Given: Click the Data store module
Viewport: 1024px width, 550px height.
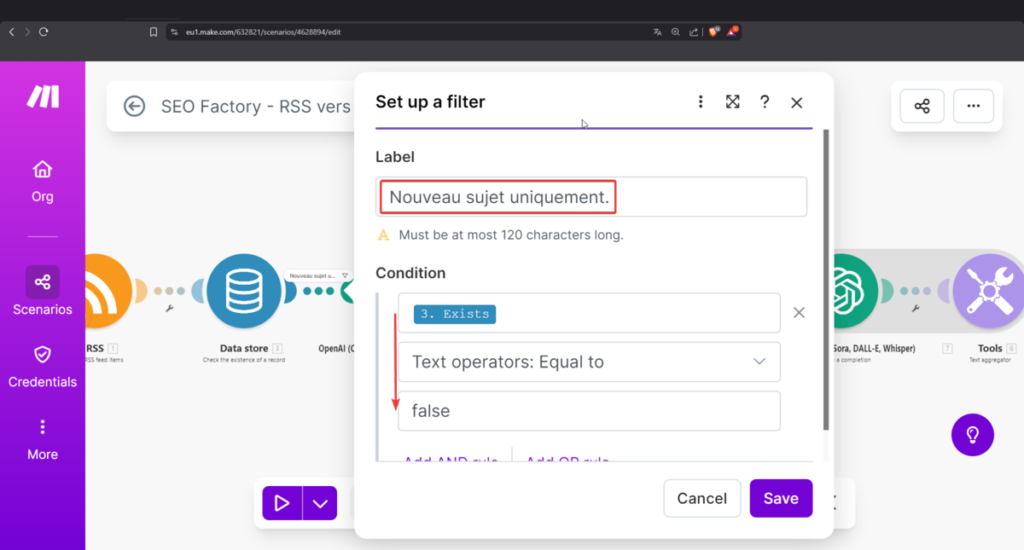Looking at the screenshot, I should click(x=241, y=291).
